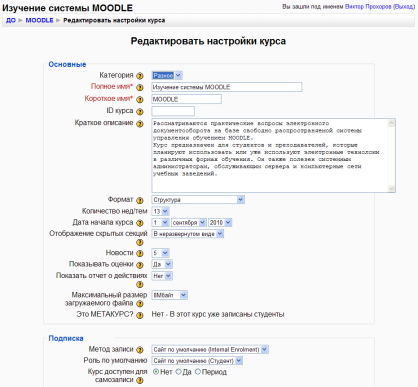Open help icon beside Дата начала курса
The height and width of the screenshot is (387, 418).
[140, 223]
